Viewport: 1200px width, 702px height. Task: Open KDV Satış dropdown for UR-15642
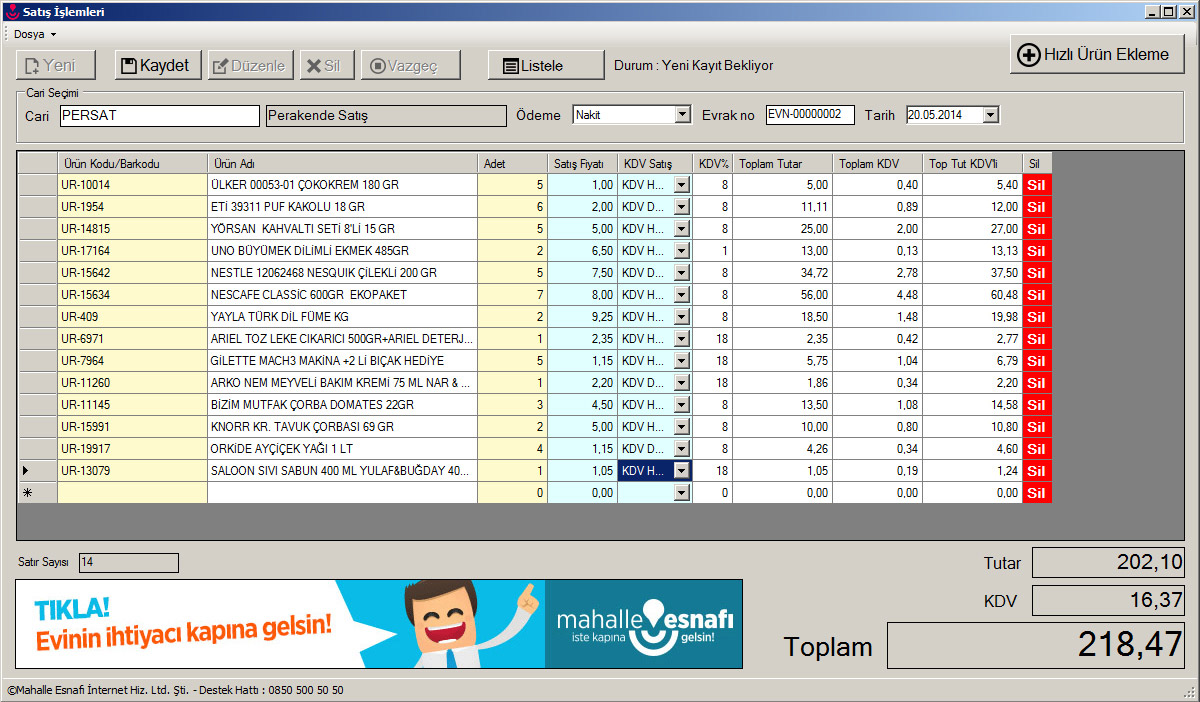tap(682, 273)
